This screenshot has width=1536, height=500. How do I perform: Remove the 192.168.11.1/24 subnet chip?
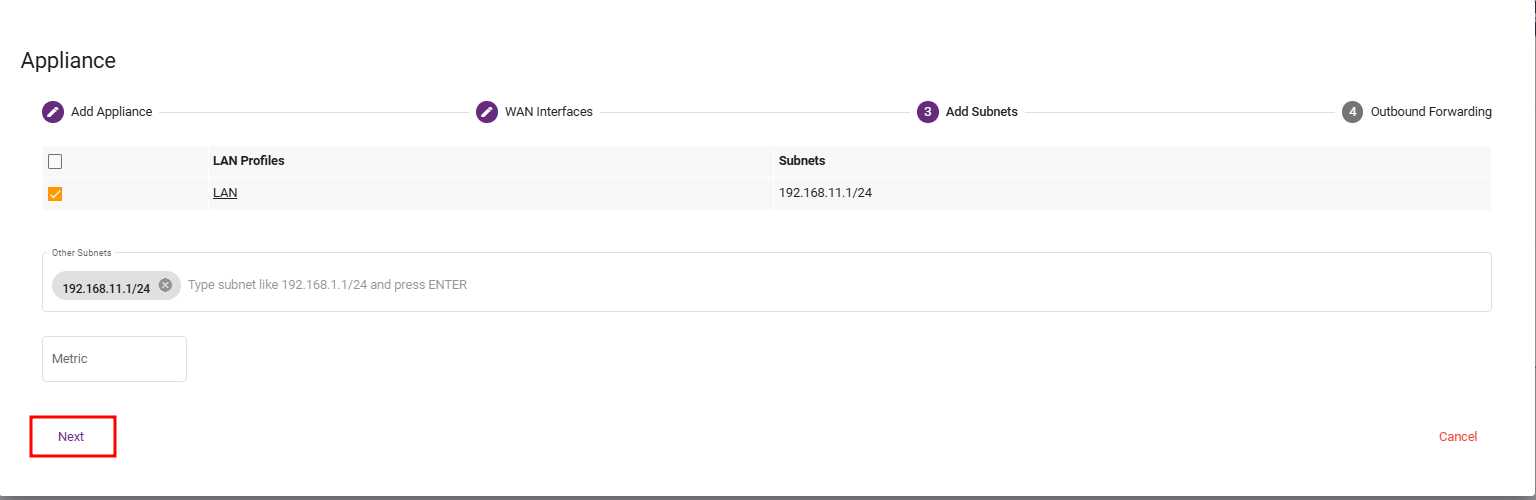point(166,285)
